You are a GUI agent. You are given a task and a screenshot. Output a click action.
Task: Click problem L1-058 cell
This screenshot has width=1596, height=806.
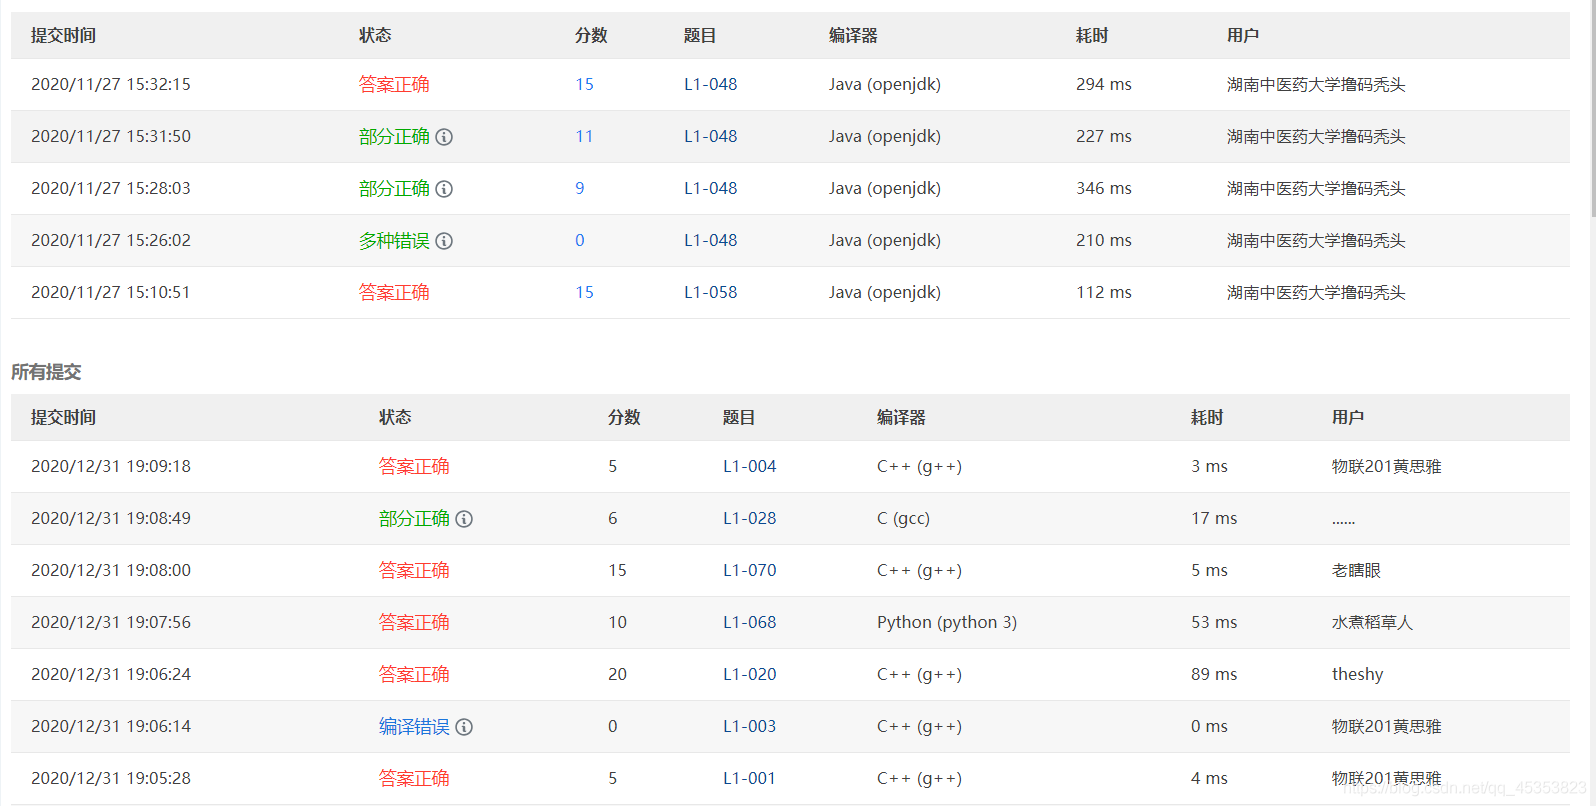(710, 292)
